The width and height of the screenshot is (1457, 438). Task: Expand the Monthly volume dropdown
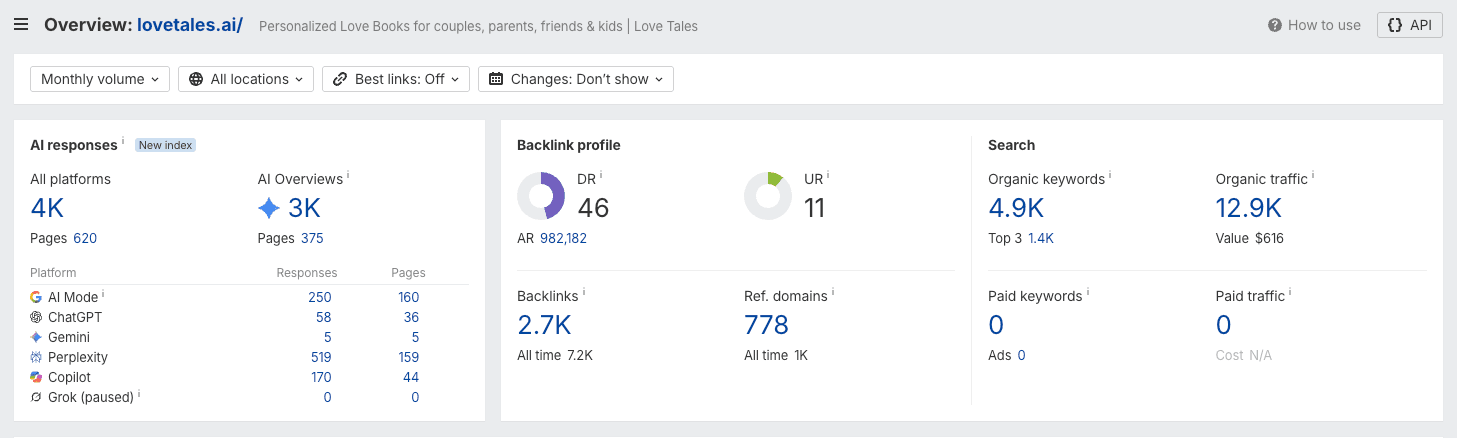pos(100,79)
